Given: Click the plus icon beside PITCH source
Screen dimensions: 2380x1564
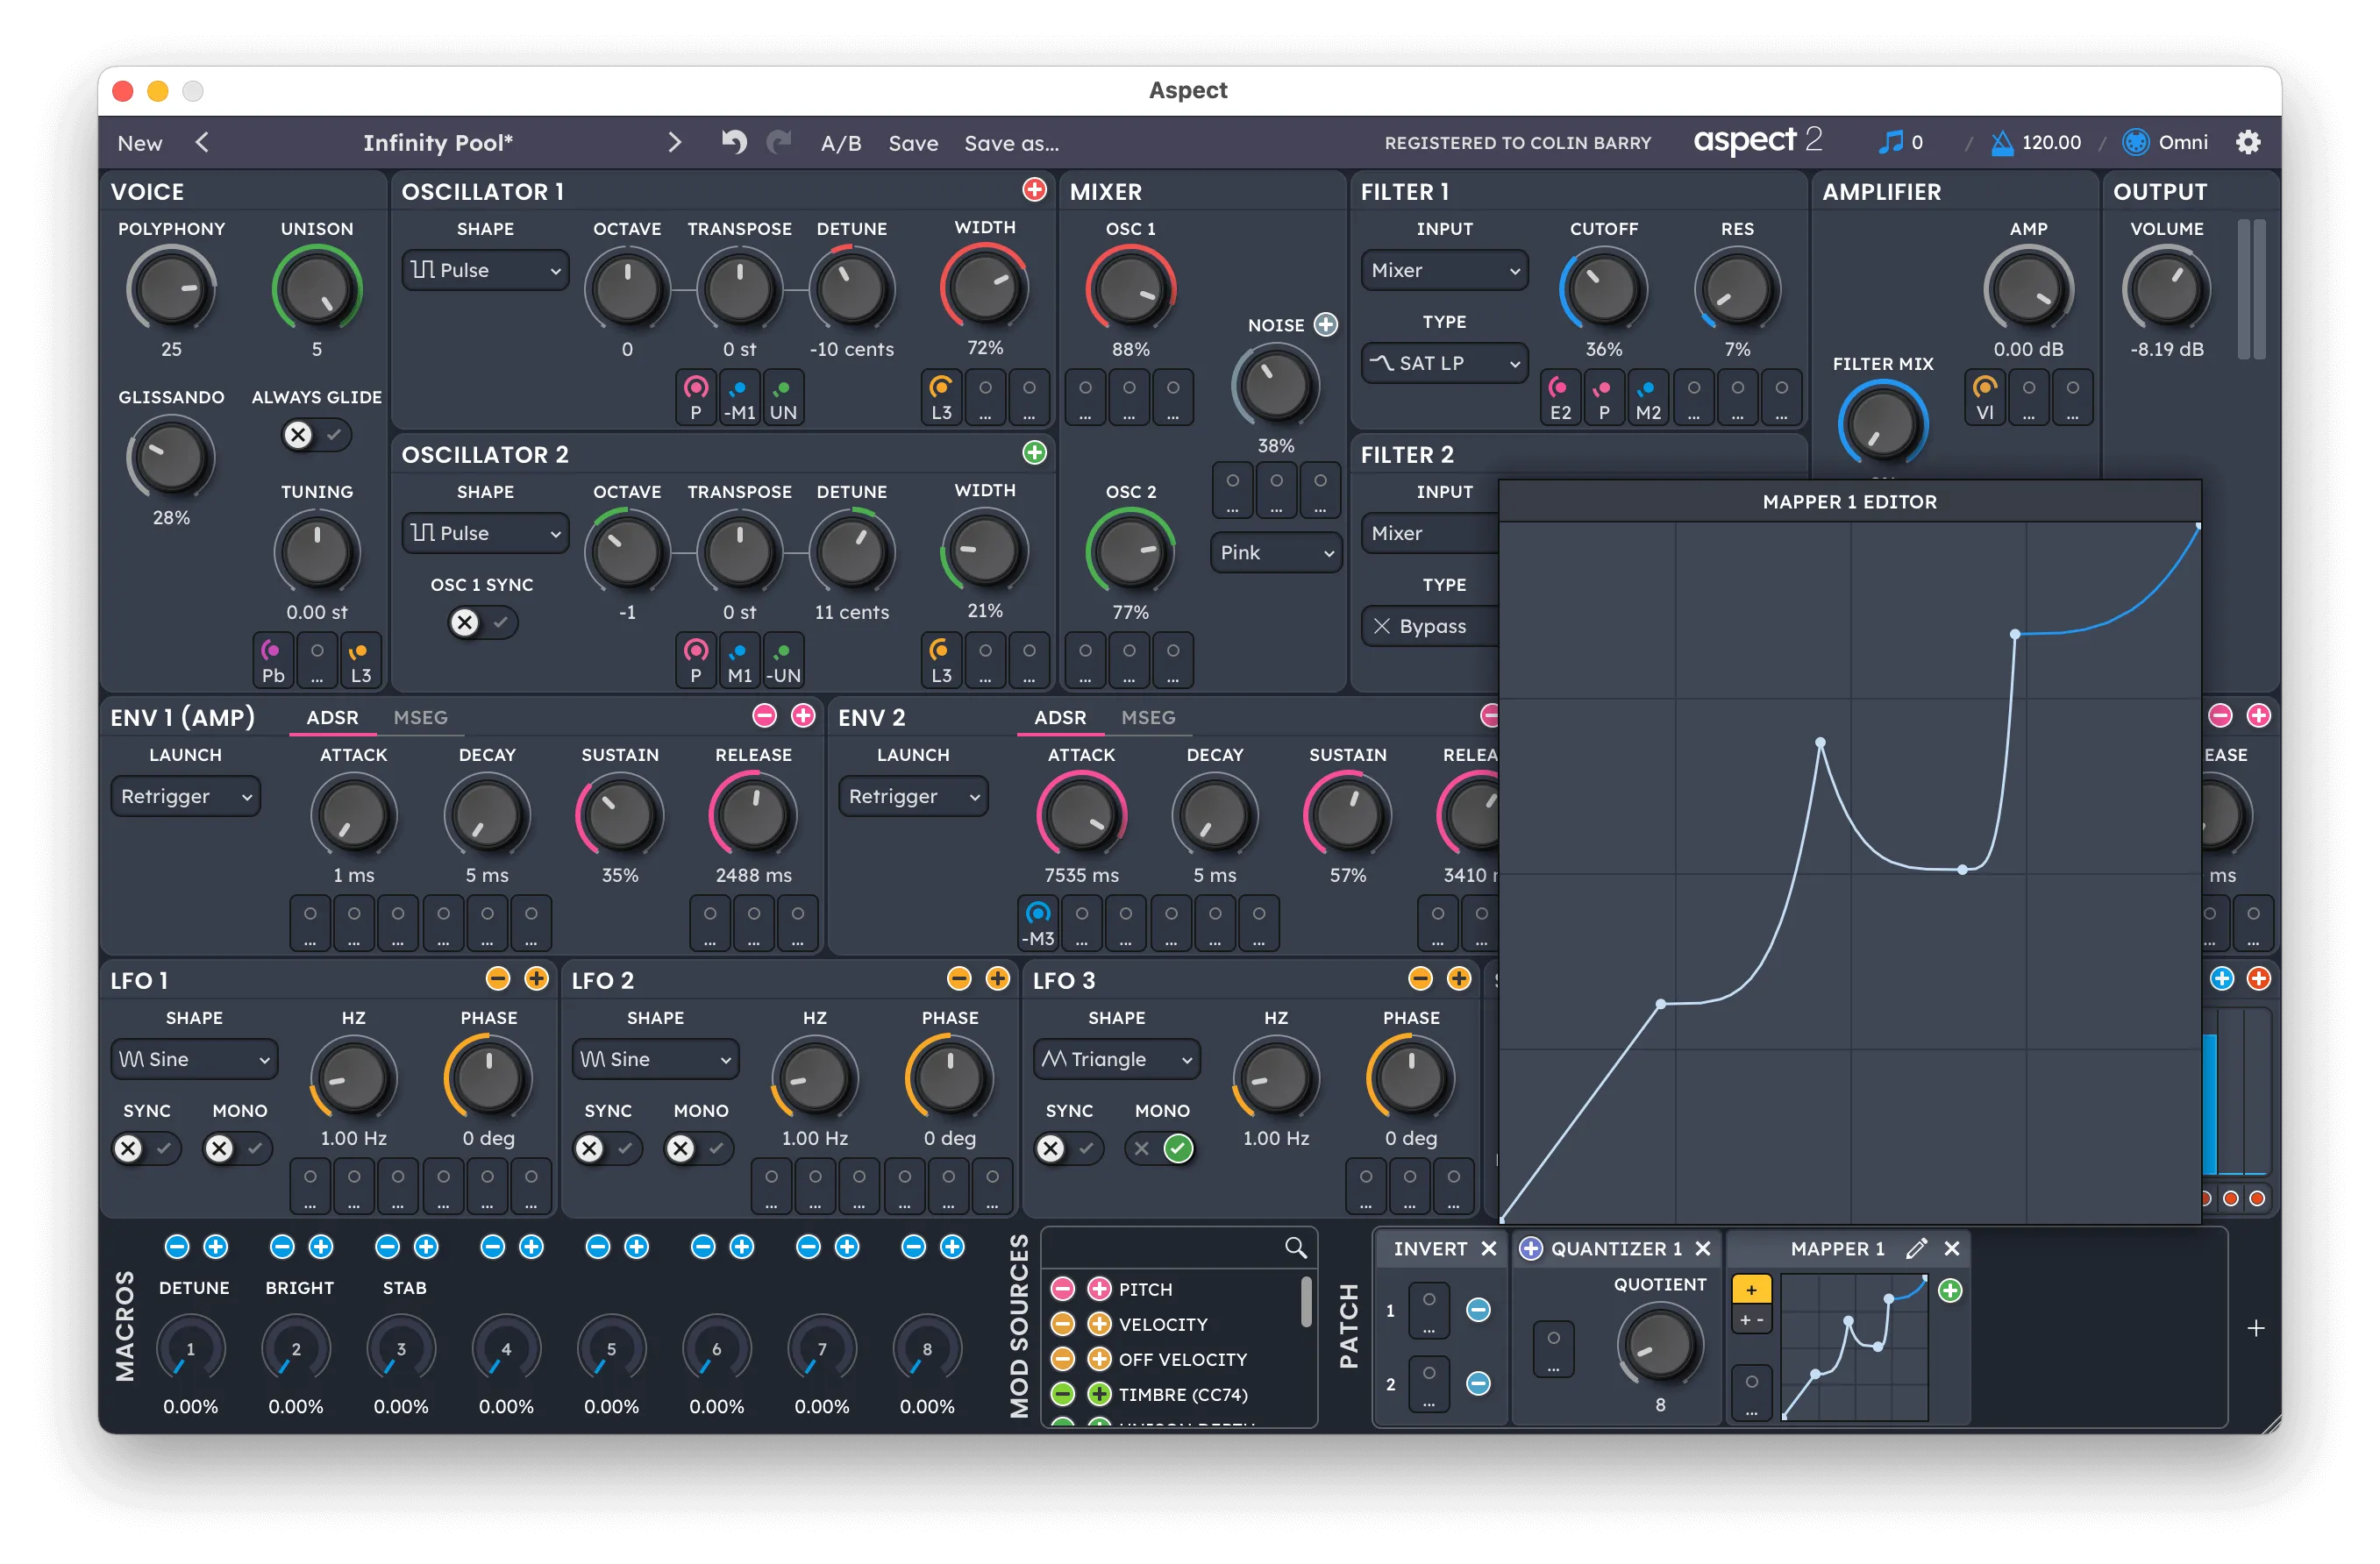Looking at the screenshot, I should [x=1099, y=1288].
